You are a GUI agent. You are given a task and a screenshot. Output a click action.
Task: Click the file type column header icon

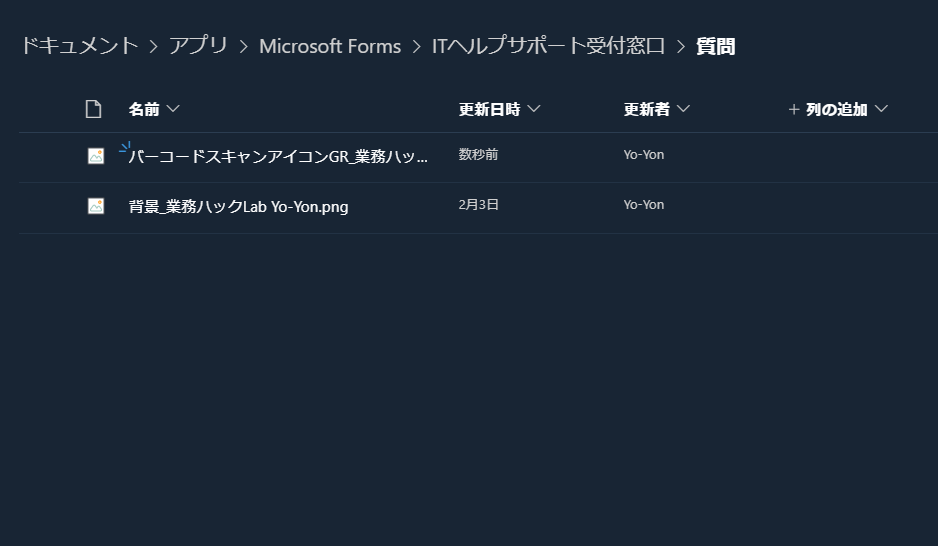pyautogui.click(x=93, y=109)
